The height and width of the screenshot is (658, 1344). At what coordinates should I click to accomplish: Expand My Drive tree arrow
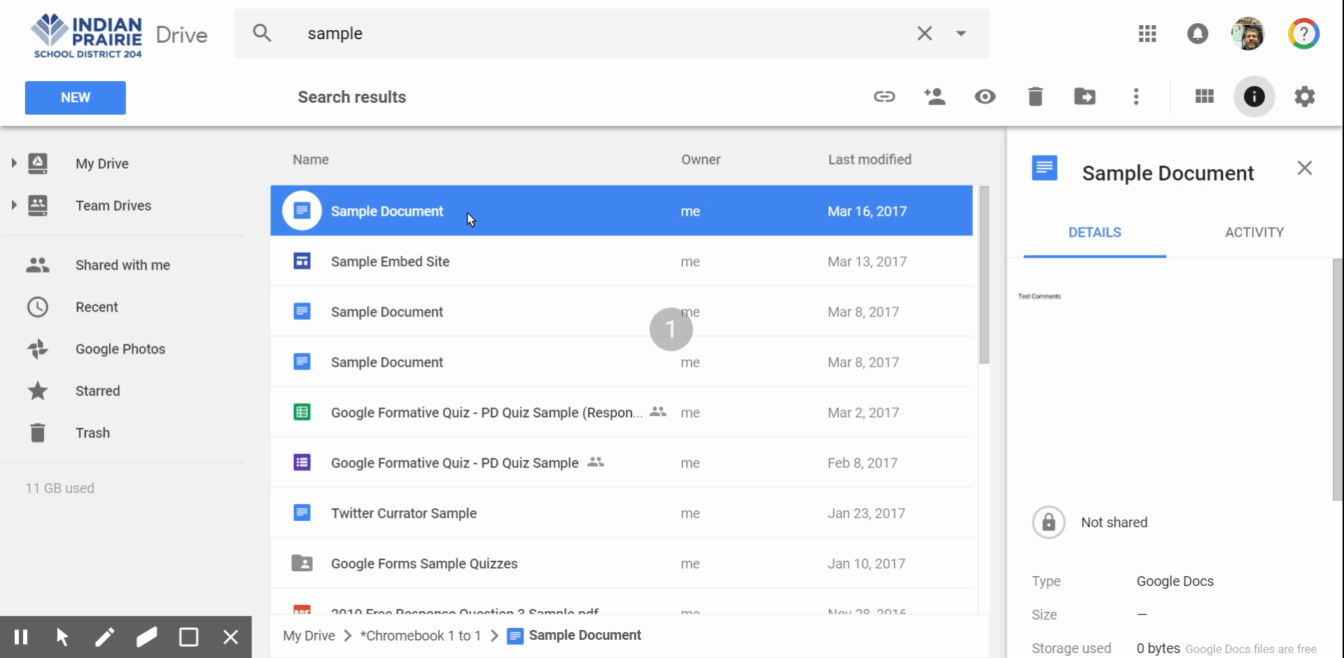pos(13,163)
